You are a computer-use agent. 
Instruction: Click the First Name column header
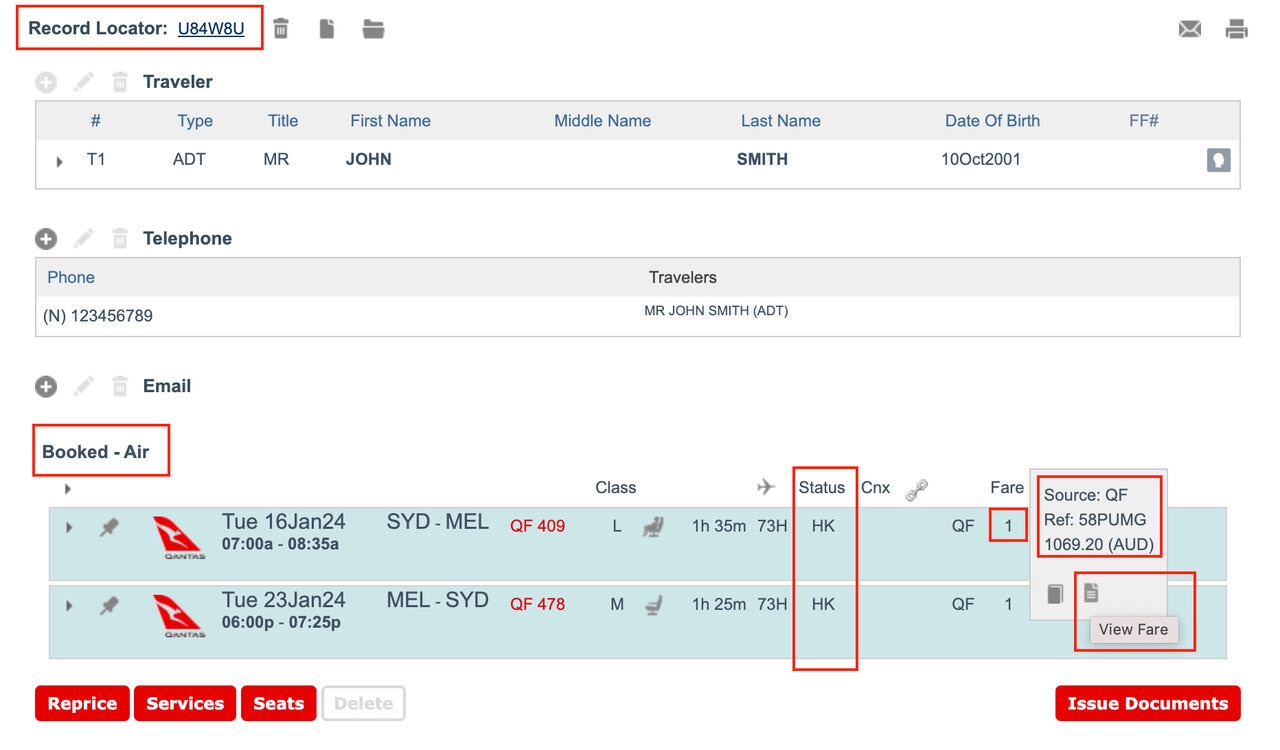coord(390,121)
